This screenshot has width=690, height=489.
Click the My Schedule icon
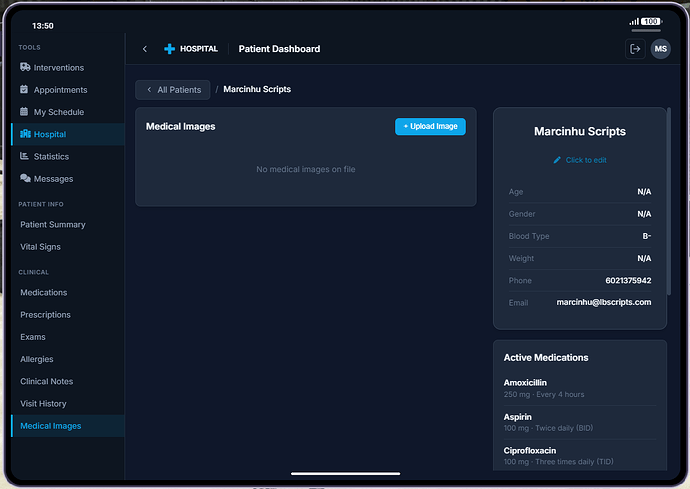(25, 112)
